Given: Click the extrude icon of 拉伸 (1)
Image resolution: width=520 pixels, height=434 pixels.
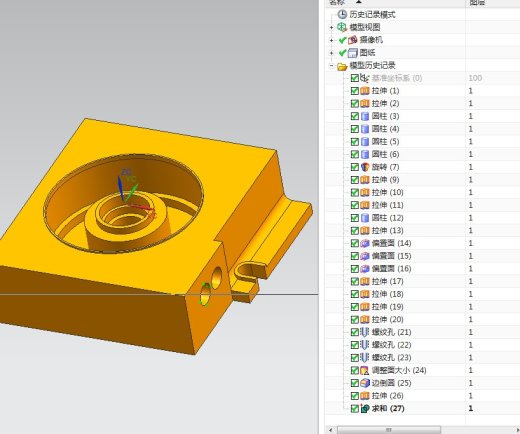Looking at the screenshot, I should coord(365,91).
